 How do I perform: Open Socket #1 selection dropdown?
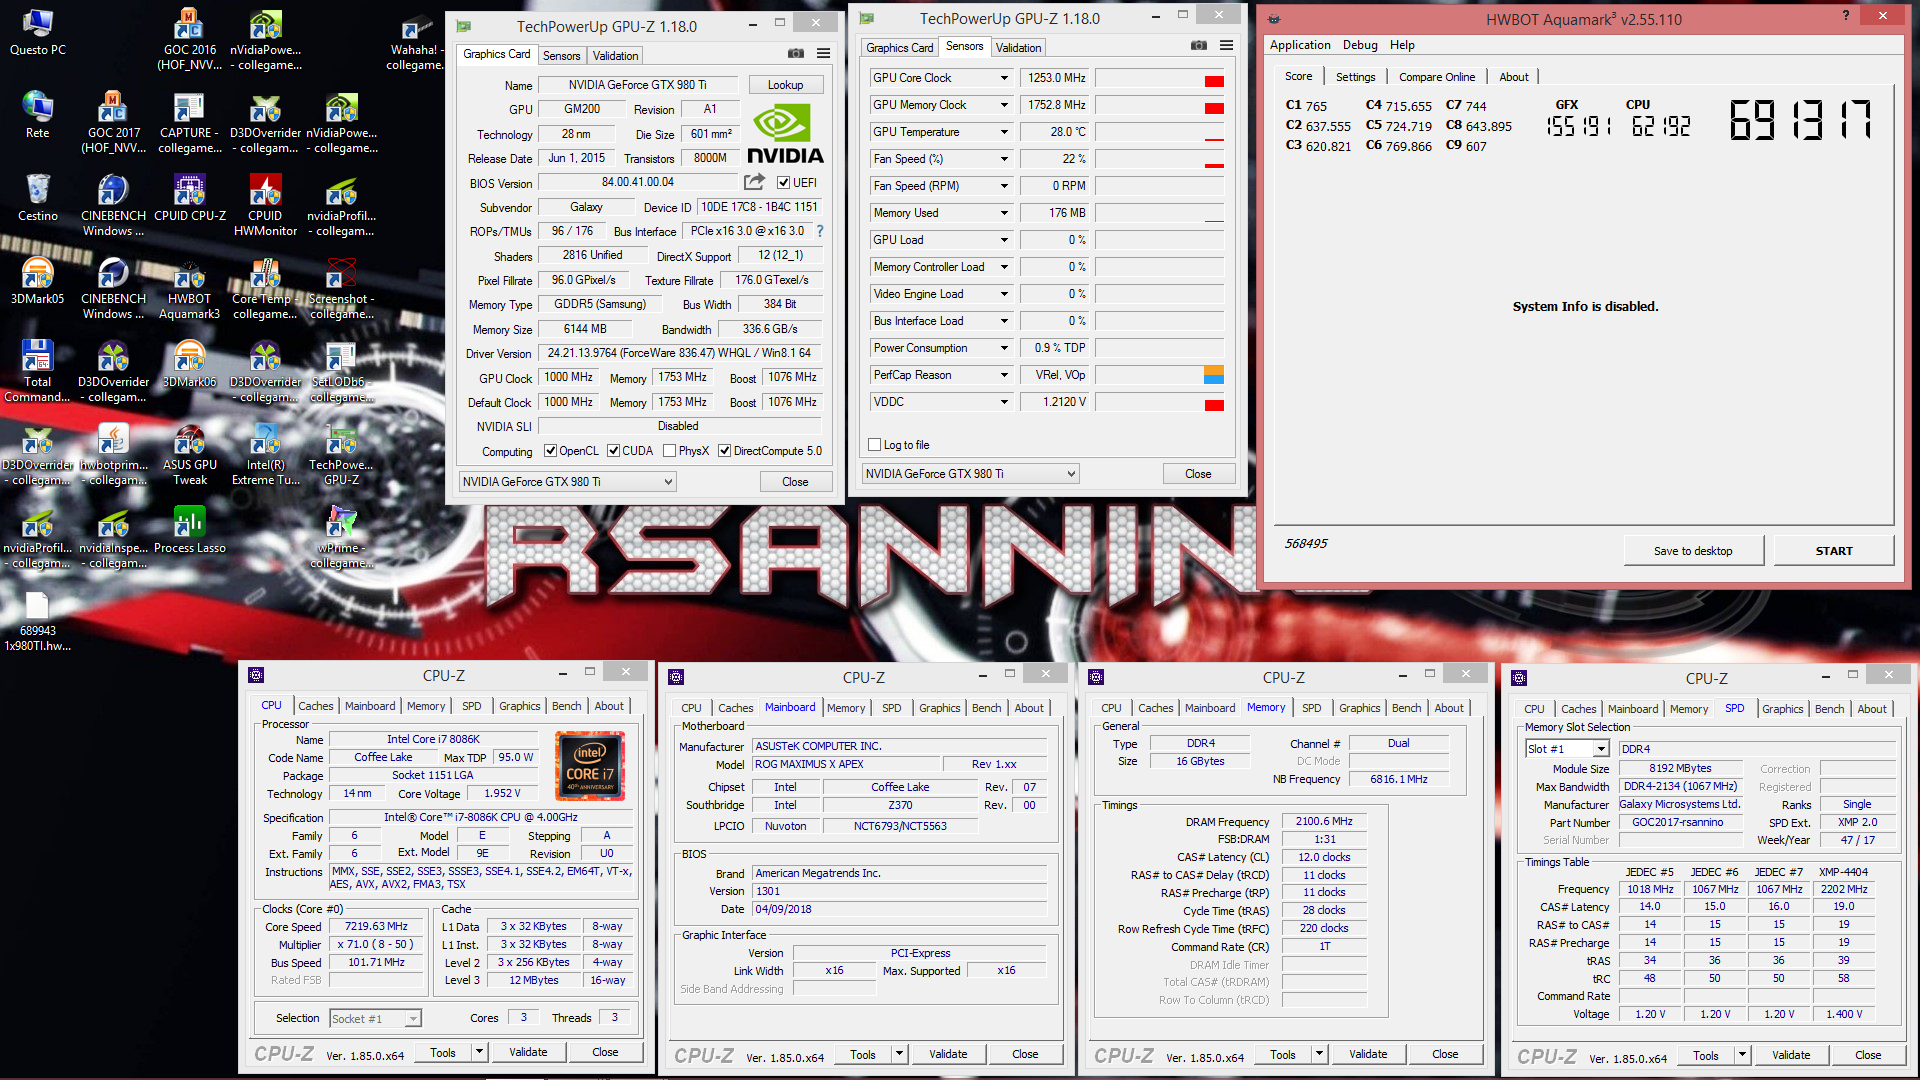(x=376, y=1019)
